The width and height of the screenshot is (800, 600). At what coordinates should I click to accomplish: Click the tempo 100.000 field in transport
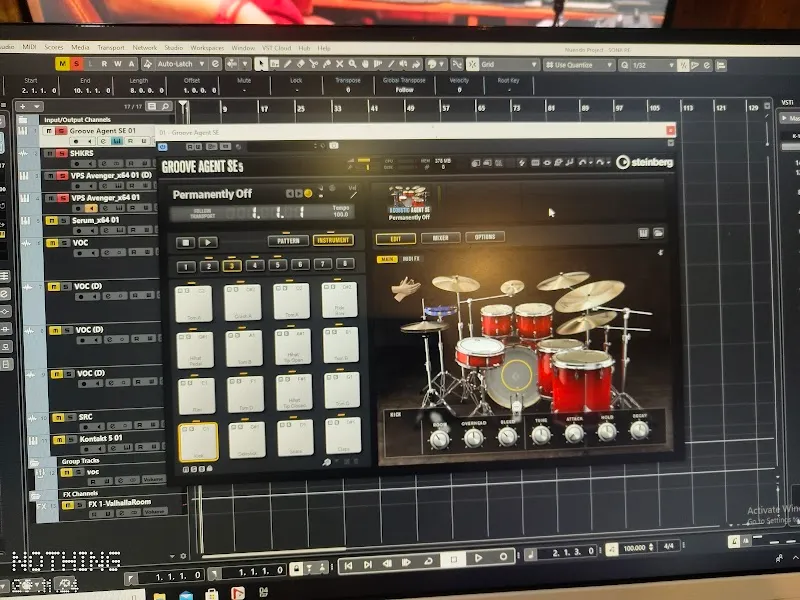pos(634,548)
